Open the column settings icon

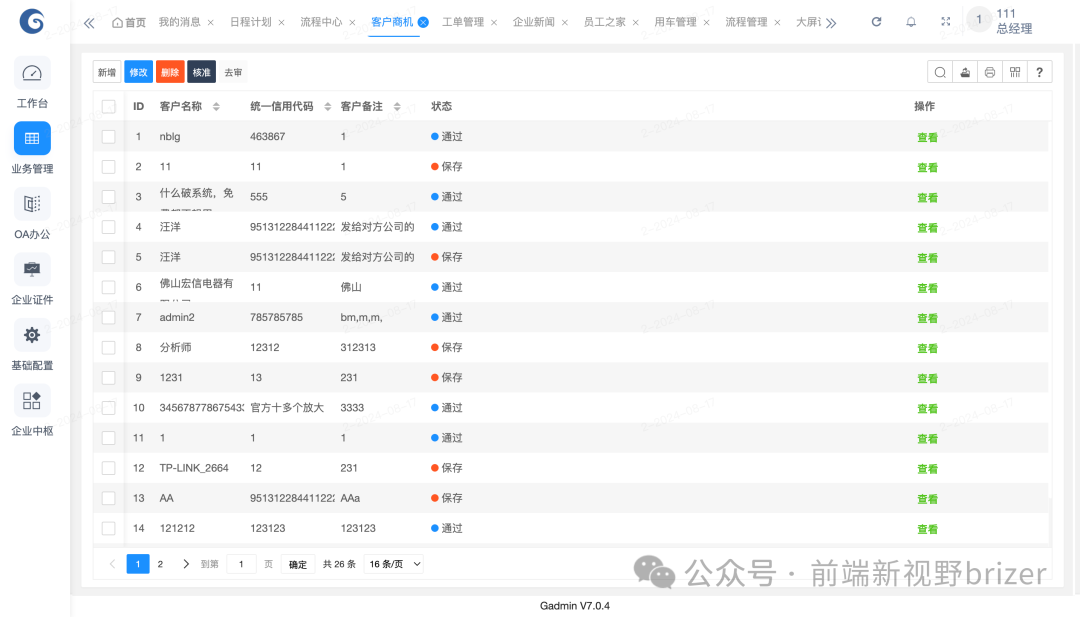[x=1013, y=71]
